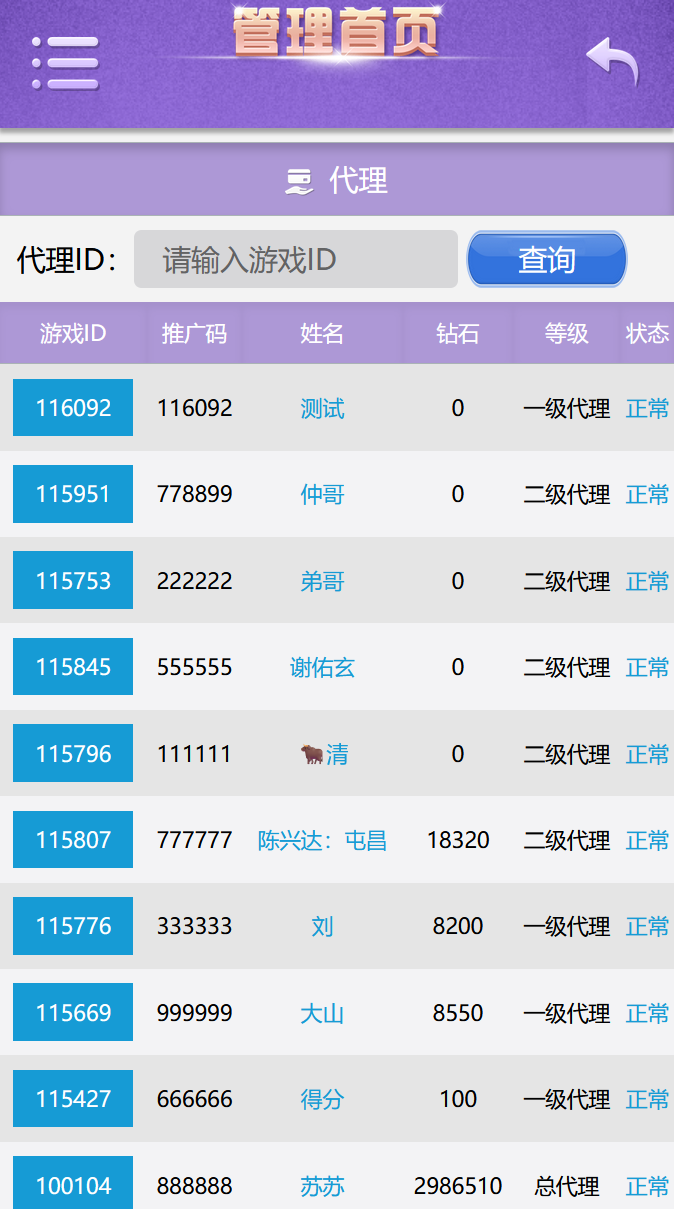Click the 状态 column header
Viewport: 674px width, 1209px height.
tap(647, 333)
